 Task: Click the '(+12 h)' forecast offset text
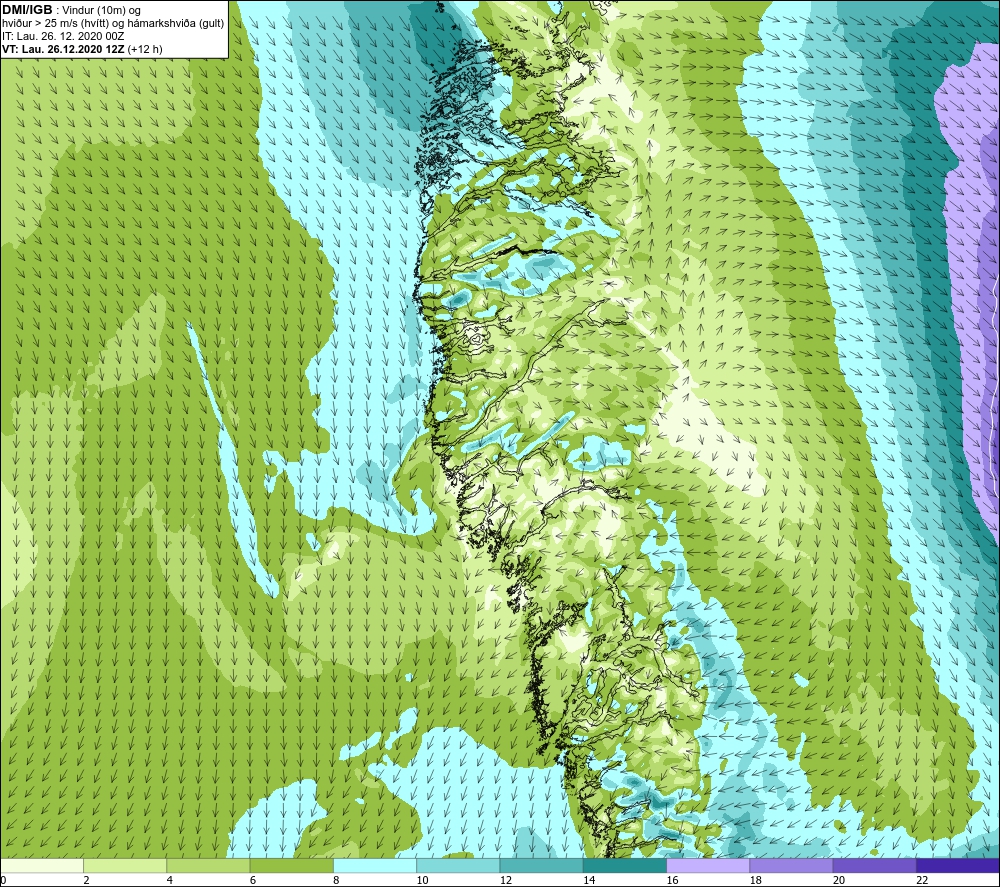coord(145,49)
